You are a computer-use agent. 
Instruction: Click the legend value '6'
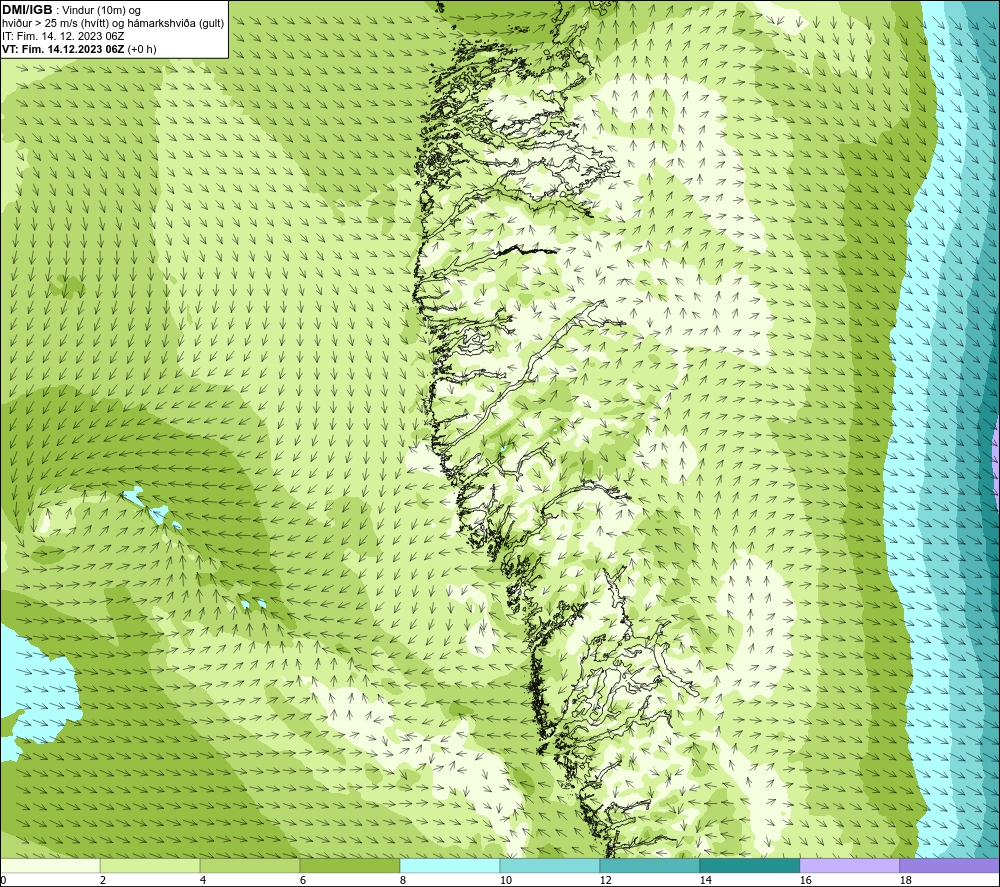[x=303, y=880]
